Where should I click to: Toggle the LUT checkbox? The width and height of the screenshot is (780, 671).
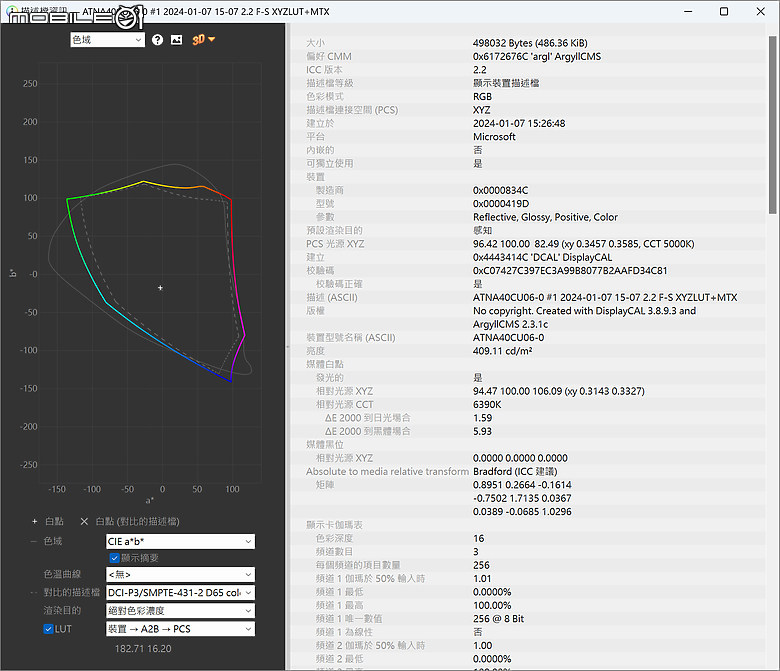pos(48,629)
